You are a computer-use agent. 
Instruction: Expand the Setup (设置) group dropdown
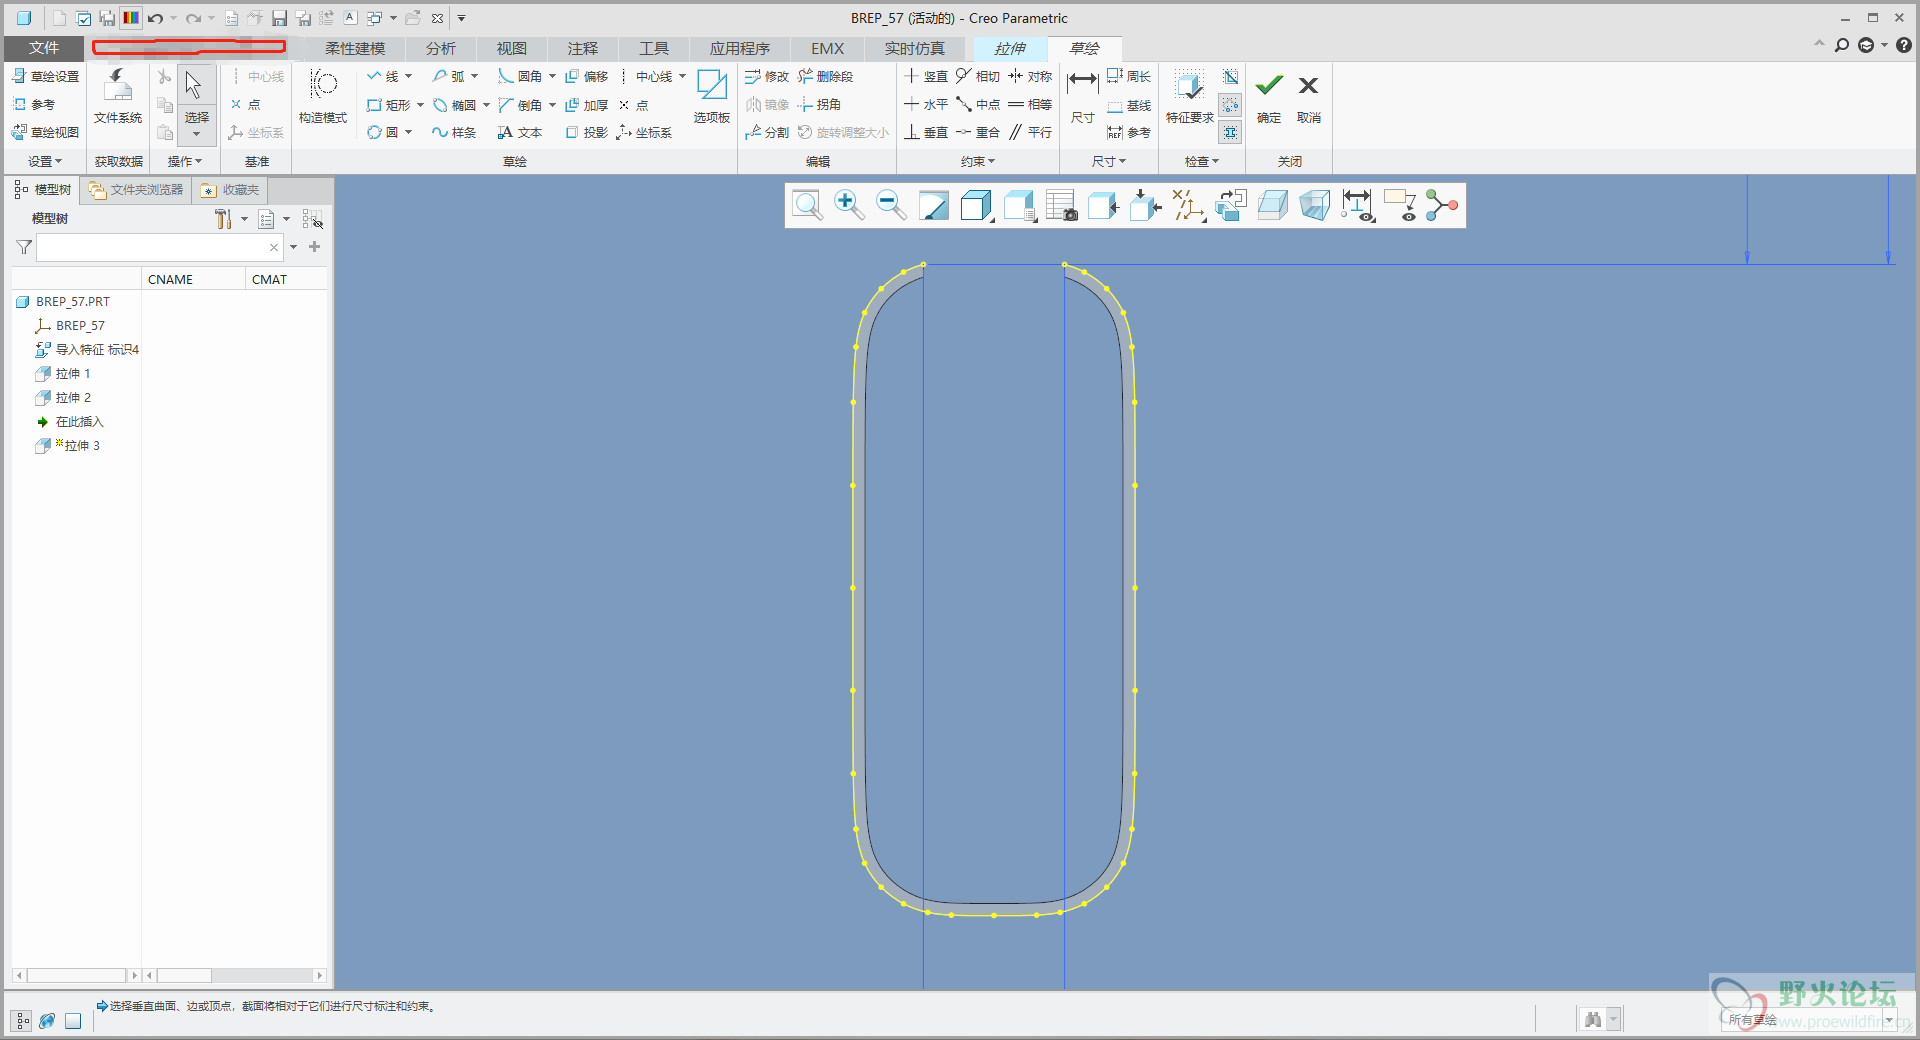(45, 161)
